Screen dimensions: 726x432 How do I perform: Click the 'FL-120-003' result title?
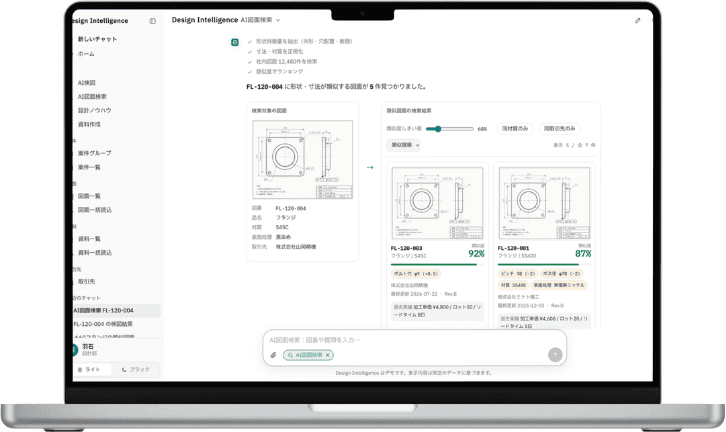tap(407, 248)
